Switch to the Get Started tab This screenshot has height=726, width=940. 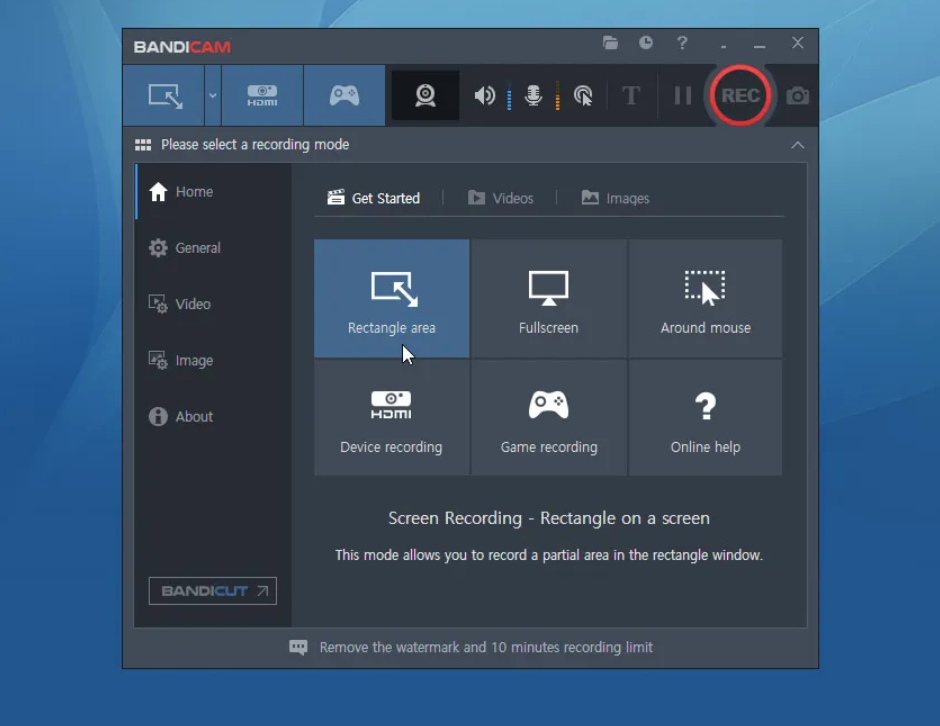pyautogui.click(x=373, y=198)
